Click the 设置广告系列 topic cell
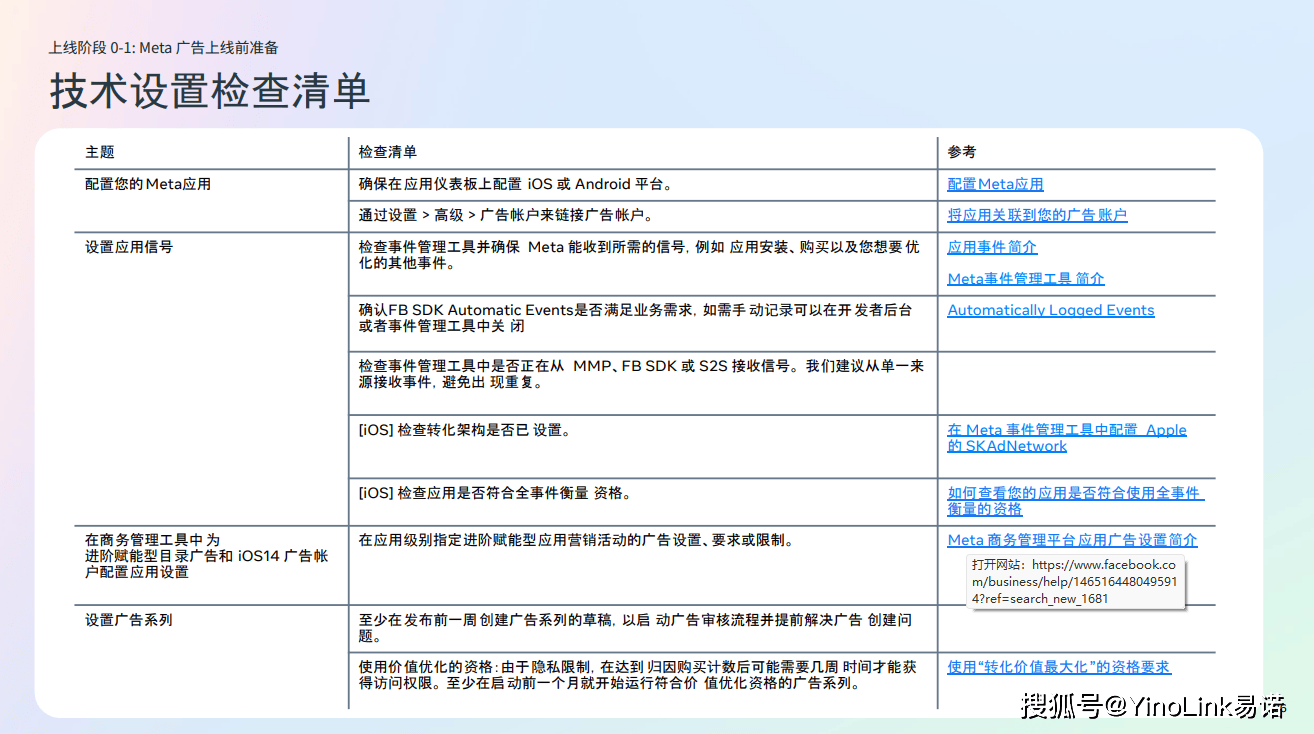Screen dimensions: 1314x734 pos(129,620)
